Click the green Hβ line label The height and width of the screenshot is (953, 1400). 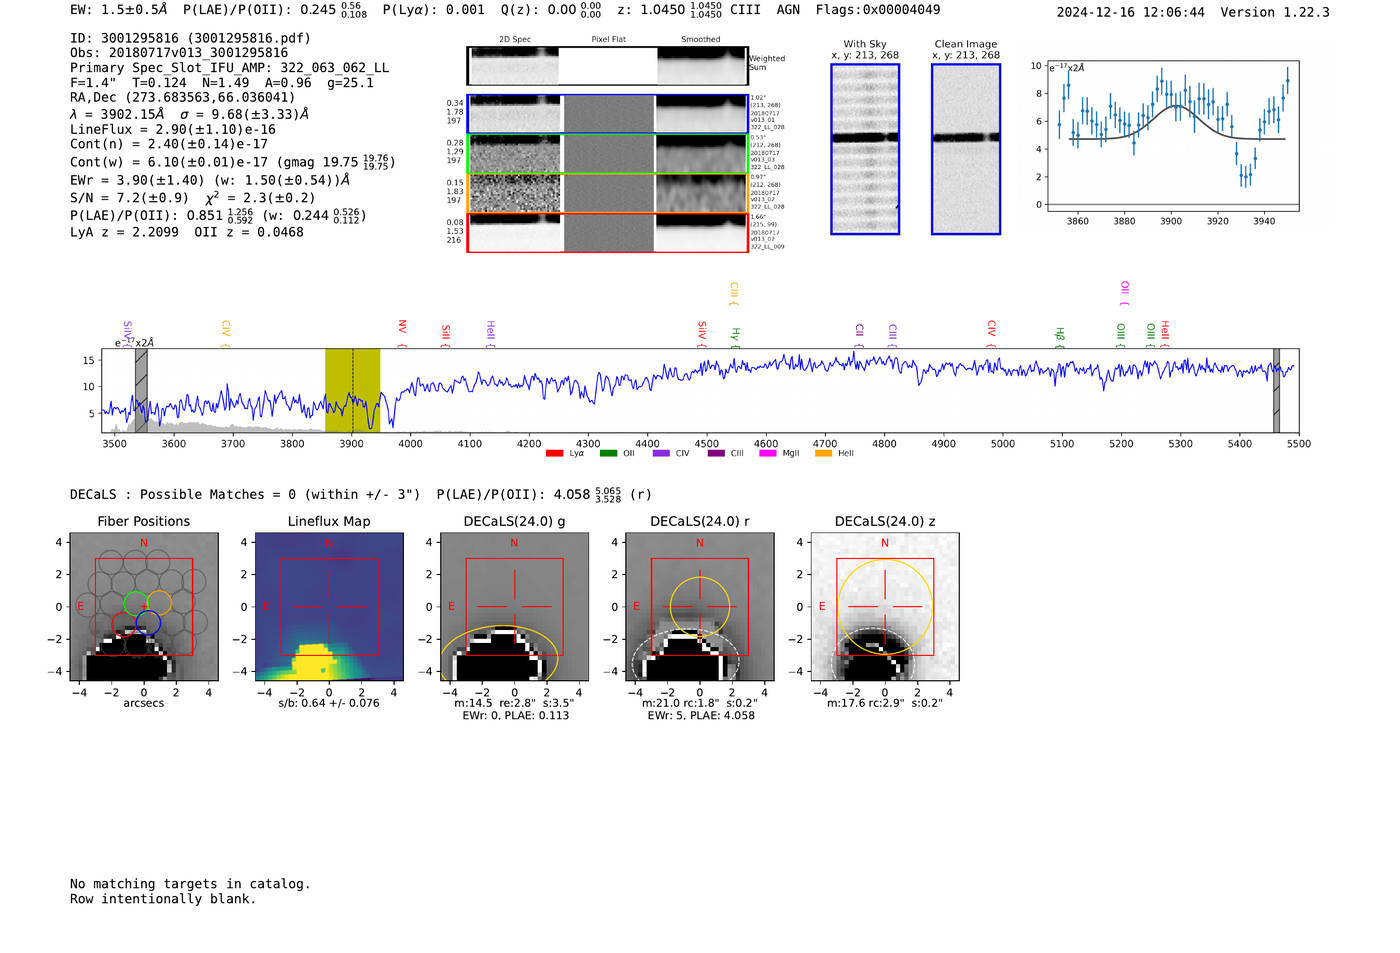(1060, 336)
